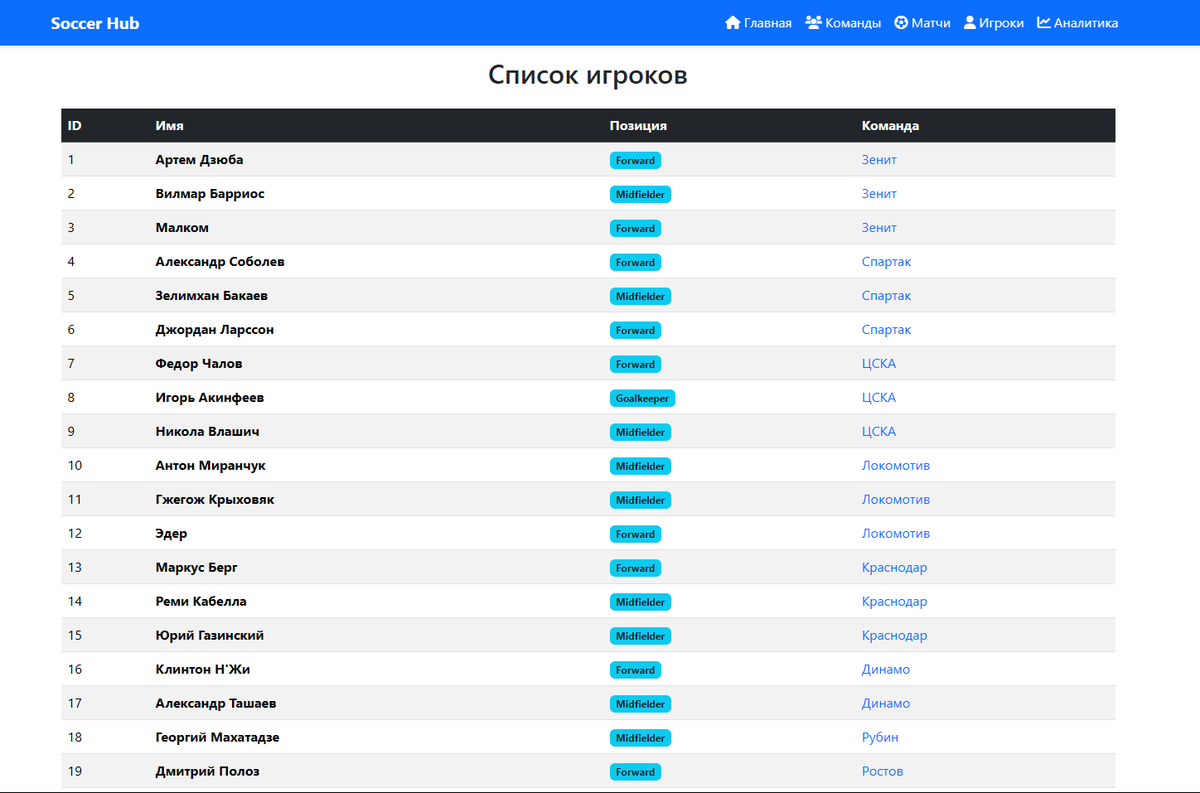Click the player name Зелимхан Бакаев
This screenshot has width=1200, height=793.
coord(212,296)
